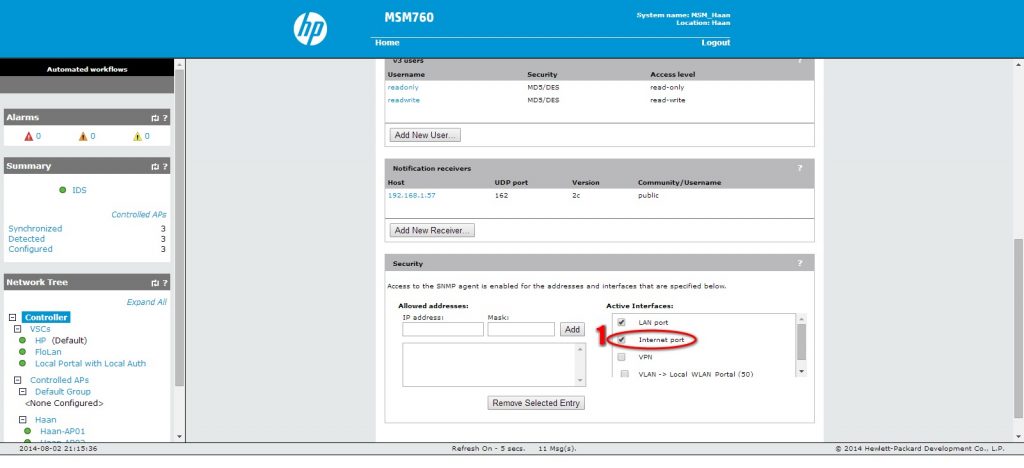Click the Add New Receiver button
Screen dimensions: 1024x468
point(432,230)
